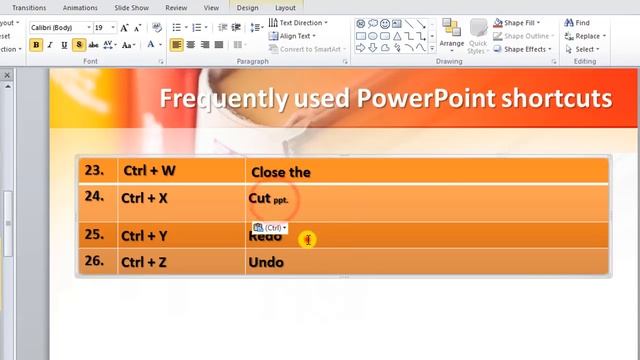
Task: Open the Paste Options (Ctrl) menu
Action: [269, 227]
